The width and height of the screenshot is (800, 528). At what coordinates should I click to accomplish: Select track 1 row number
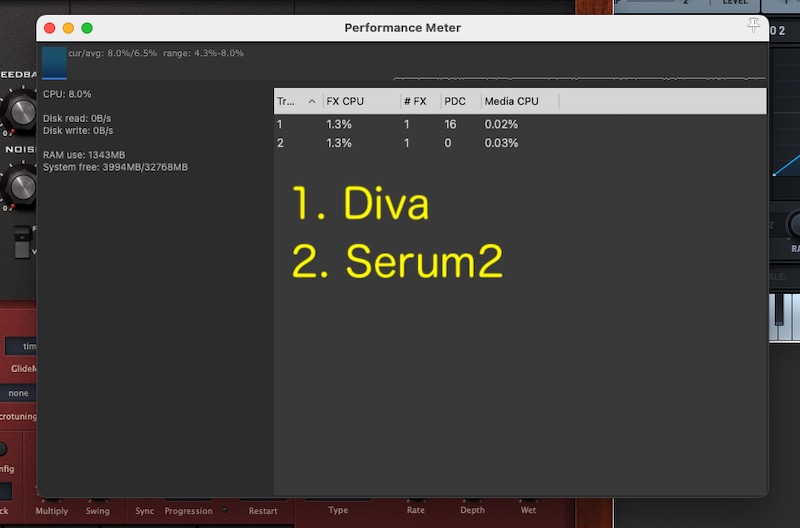(280, 124)
